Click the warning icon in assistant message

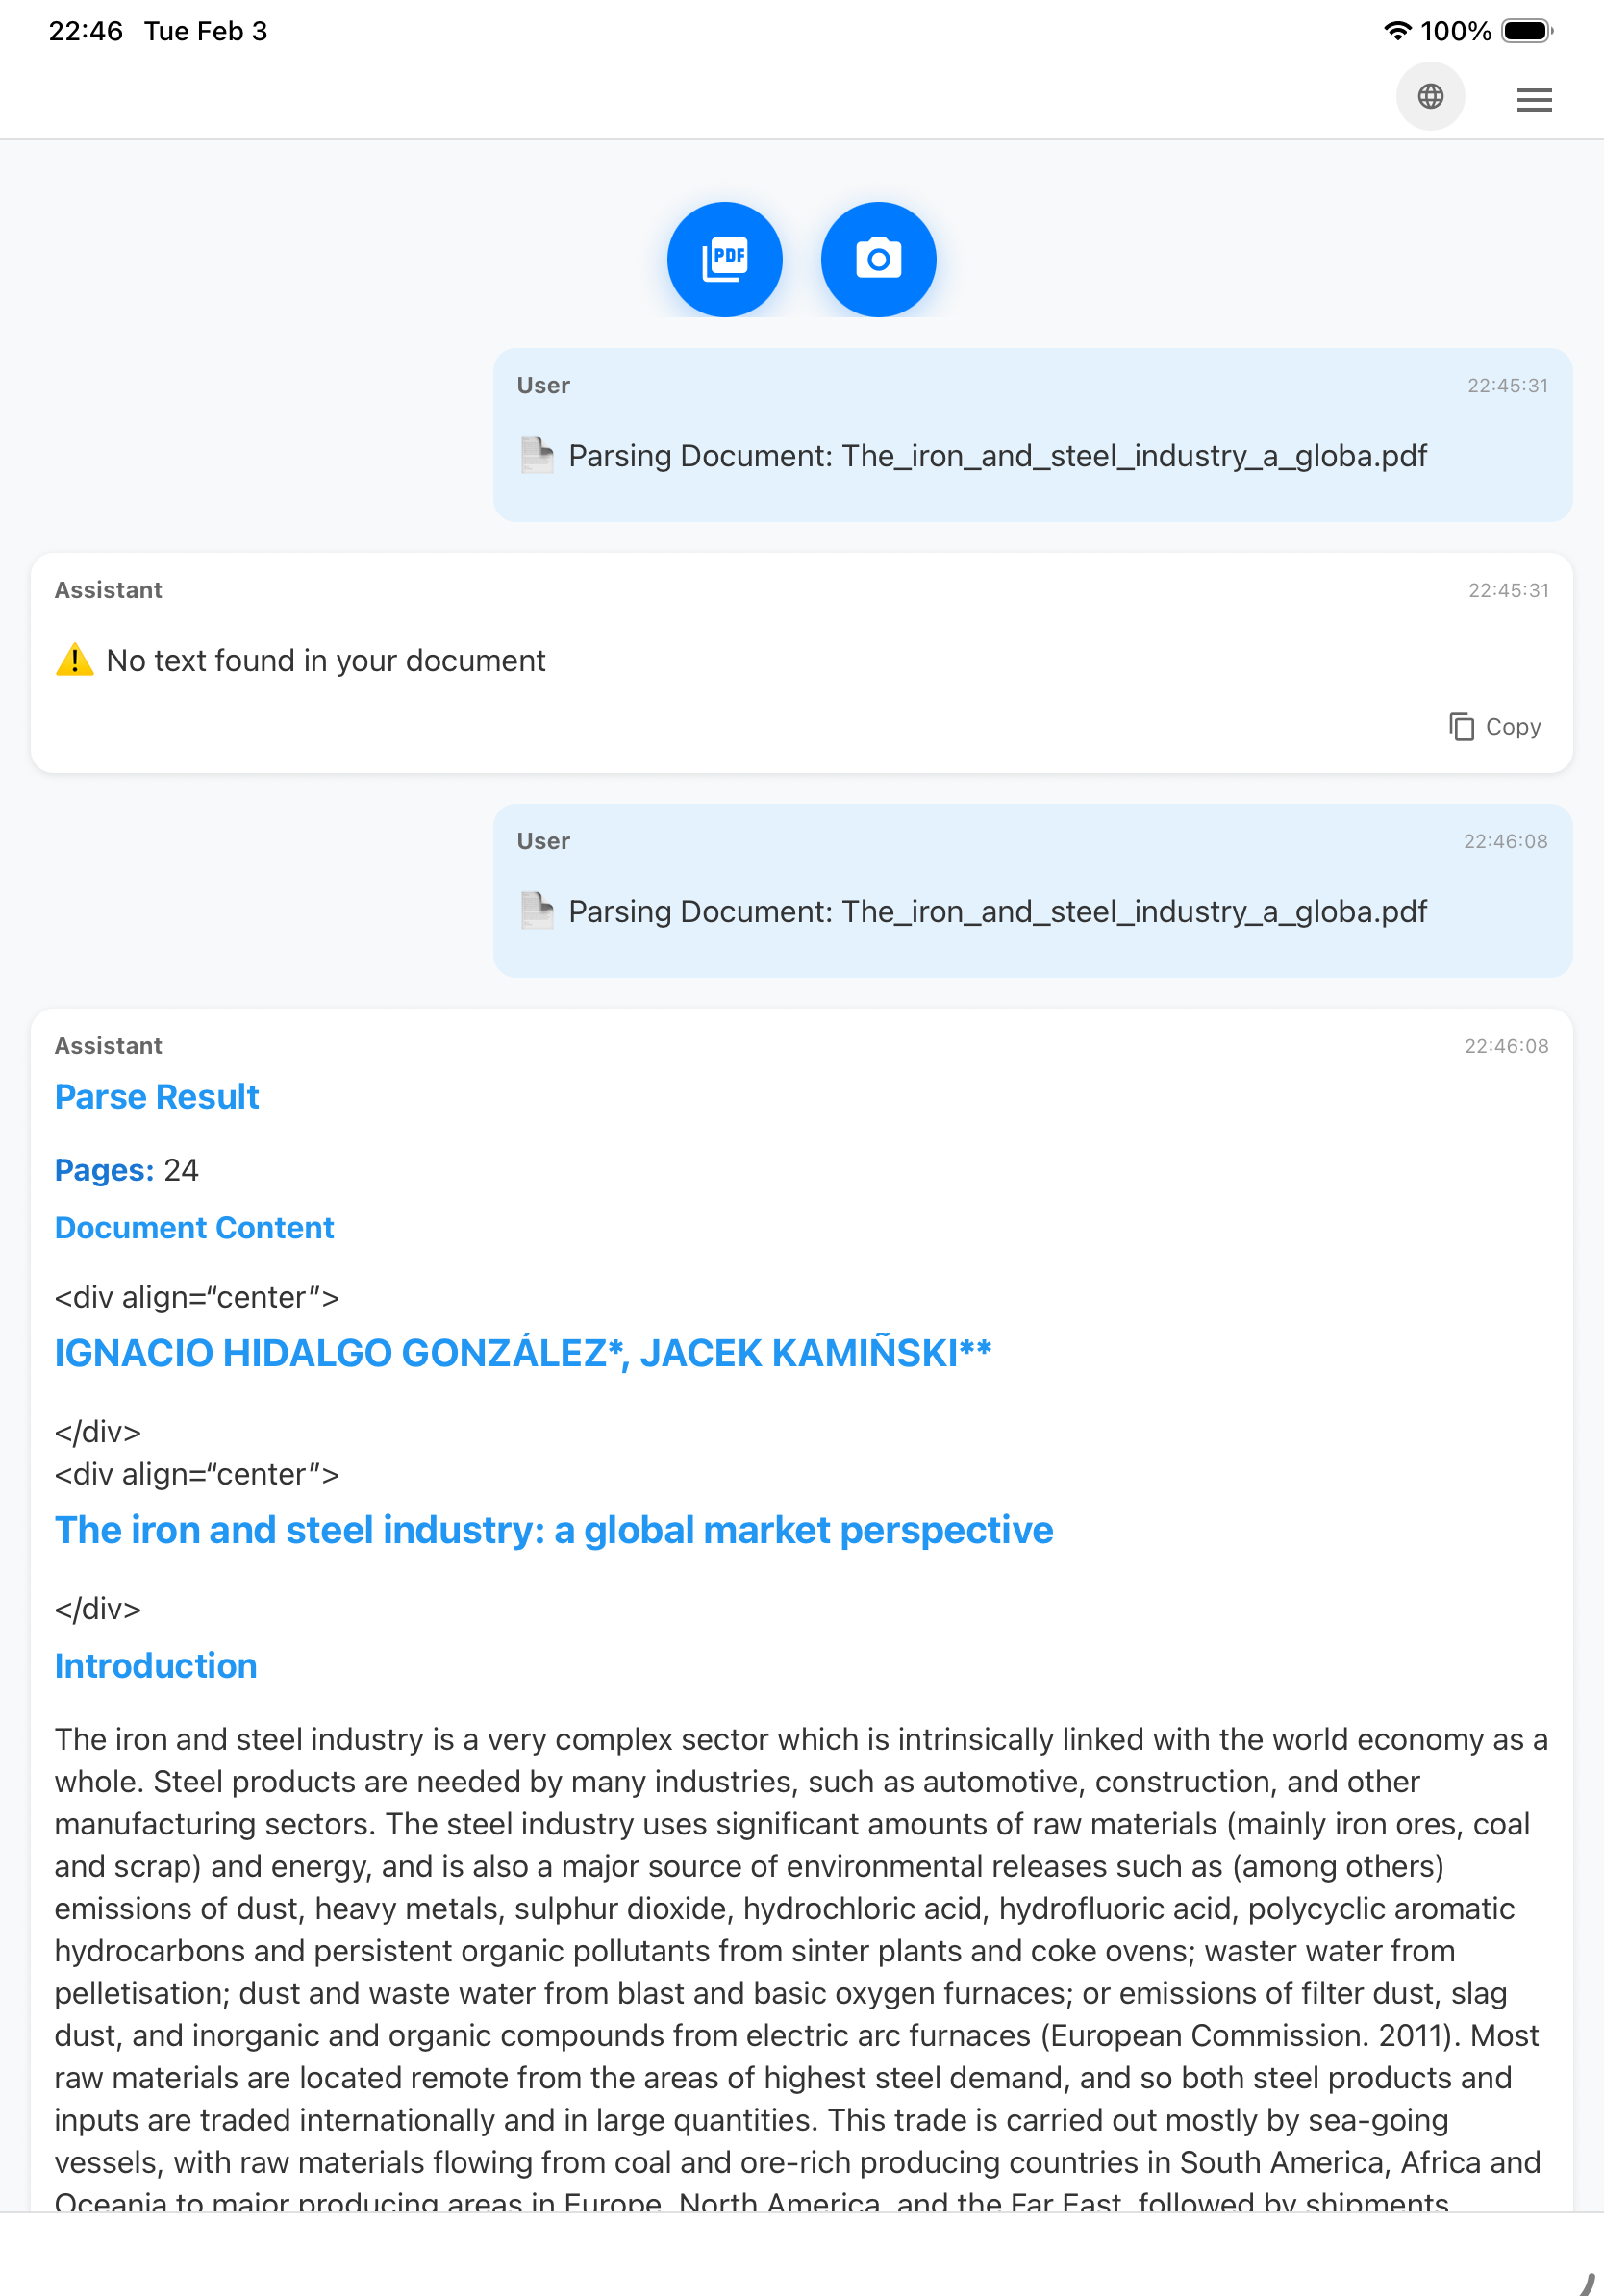click(75, 660)
